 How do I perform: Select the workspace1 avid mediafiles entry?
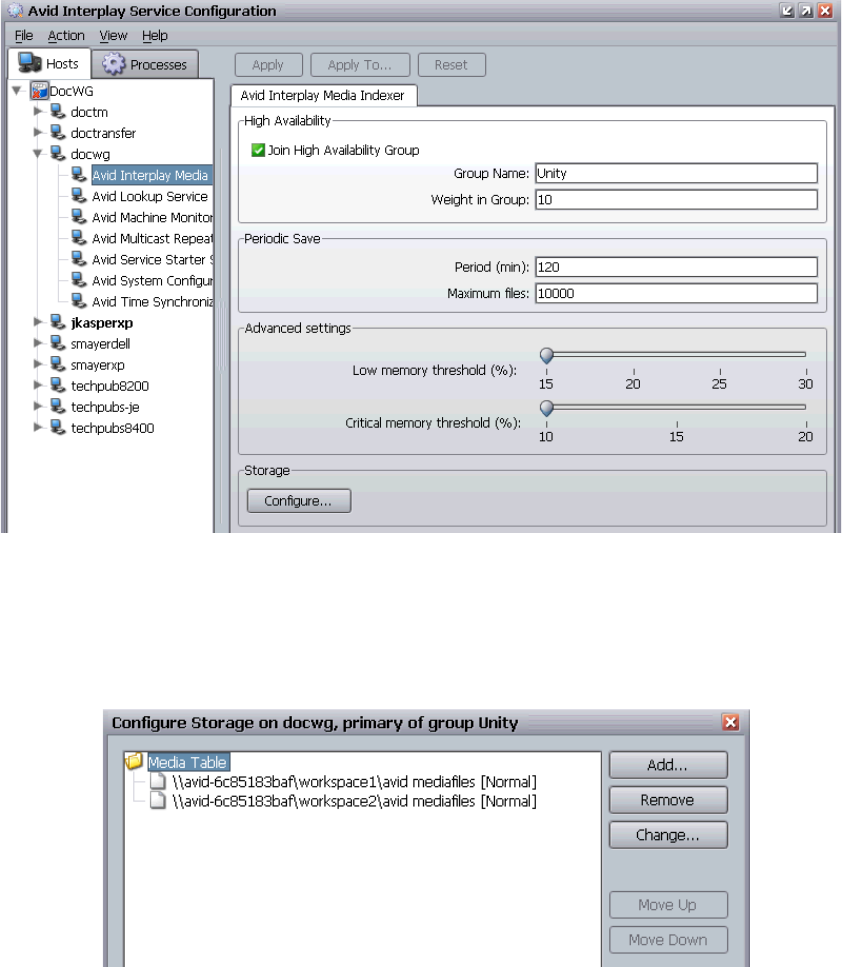pyautogui.click(x=354, y=781)
